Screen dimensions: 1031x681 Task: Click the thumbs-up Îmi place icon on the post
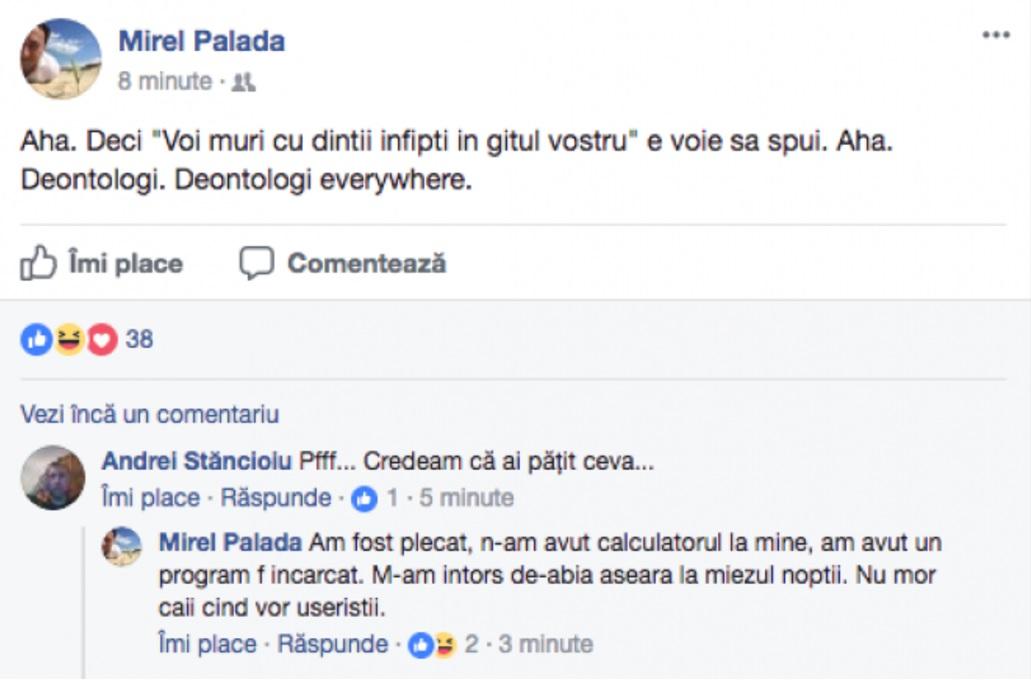coord(38,264)
